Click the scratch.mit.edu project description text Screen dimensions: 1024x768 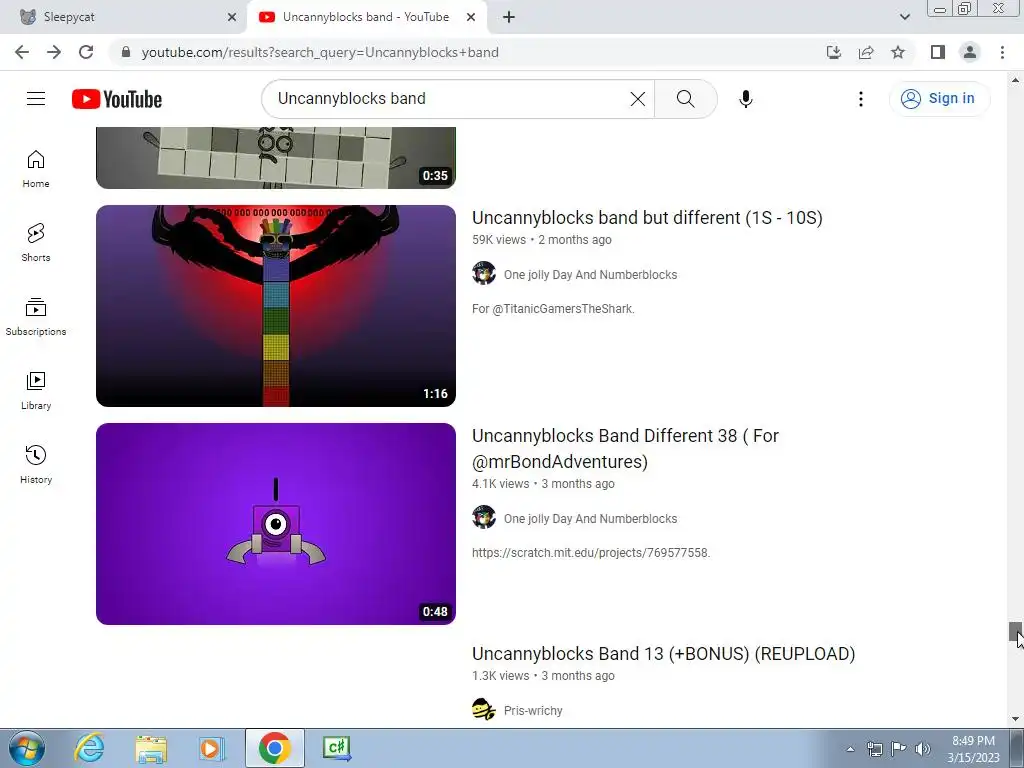tap(591, 552)
